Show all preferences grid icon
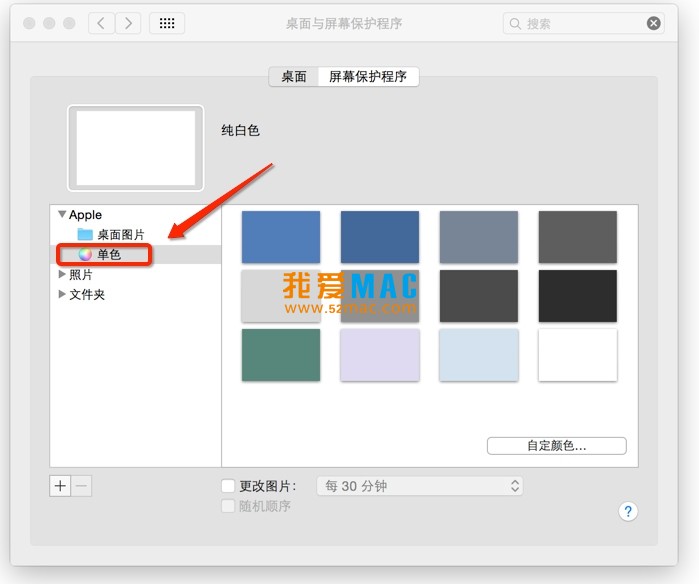The image size is (699, 584). coord(167,23)
